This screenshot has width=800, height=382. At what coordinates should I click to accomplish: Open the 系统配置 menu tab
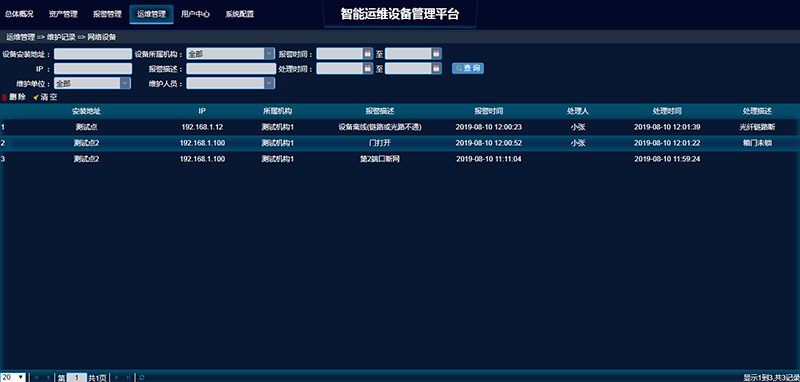[x=240, y=14]
